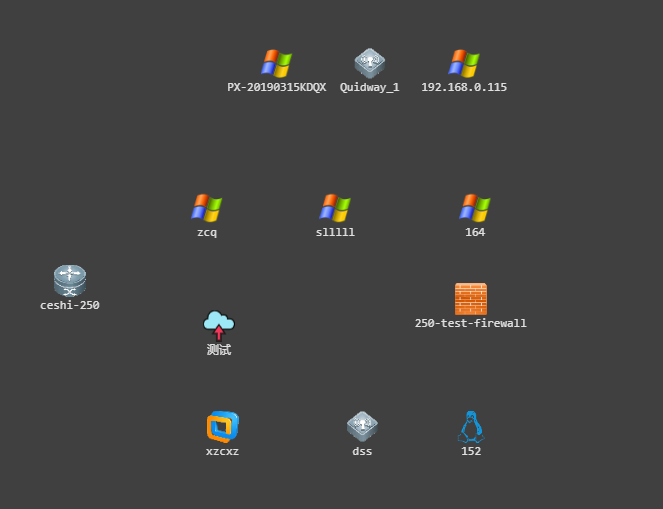Click the 测试 label text
Image resolution: width=663 pixels, height=509 pixels.
point(219,350)
